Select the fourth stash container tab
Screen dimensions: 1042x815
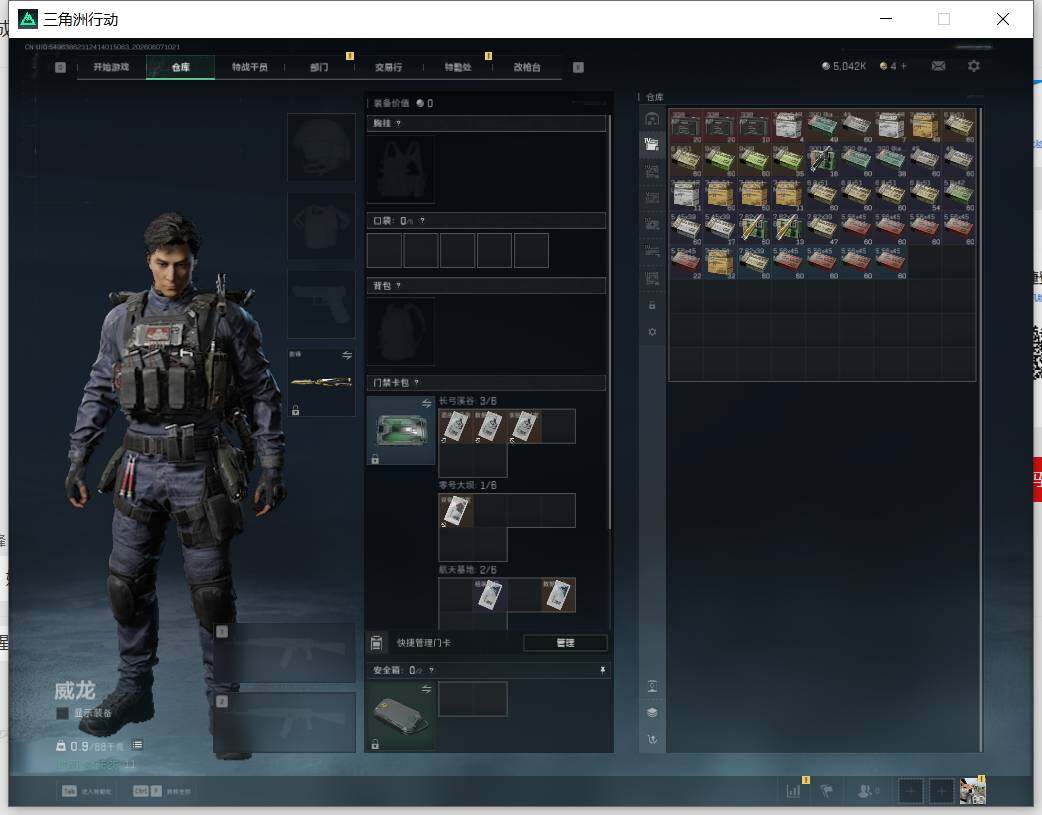click(652, 198)
